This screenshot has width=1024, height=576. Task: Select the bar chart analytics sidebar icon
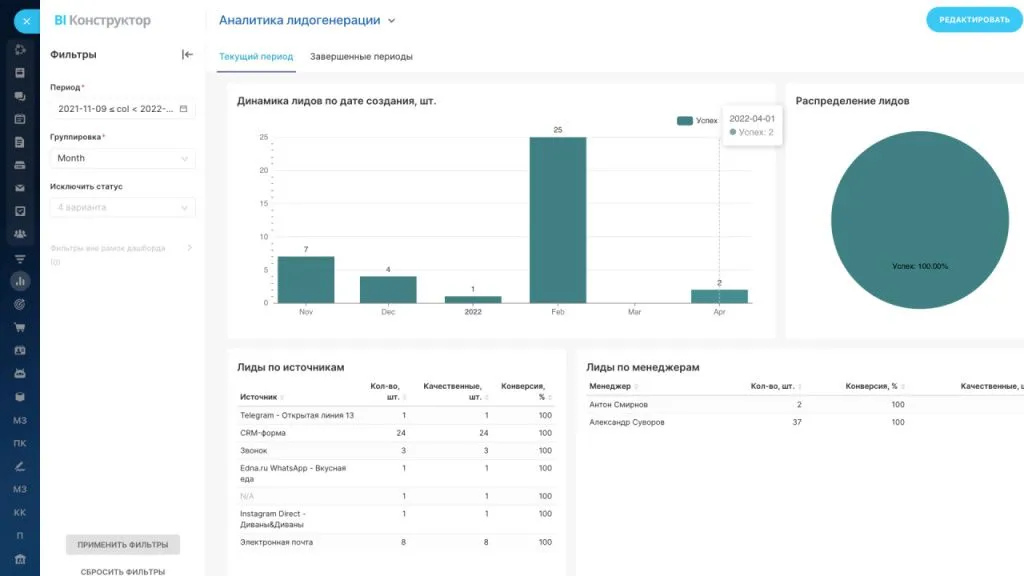click(20, 281)
